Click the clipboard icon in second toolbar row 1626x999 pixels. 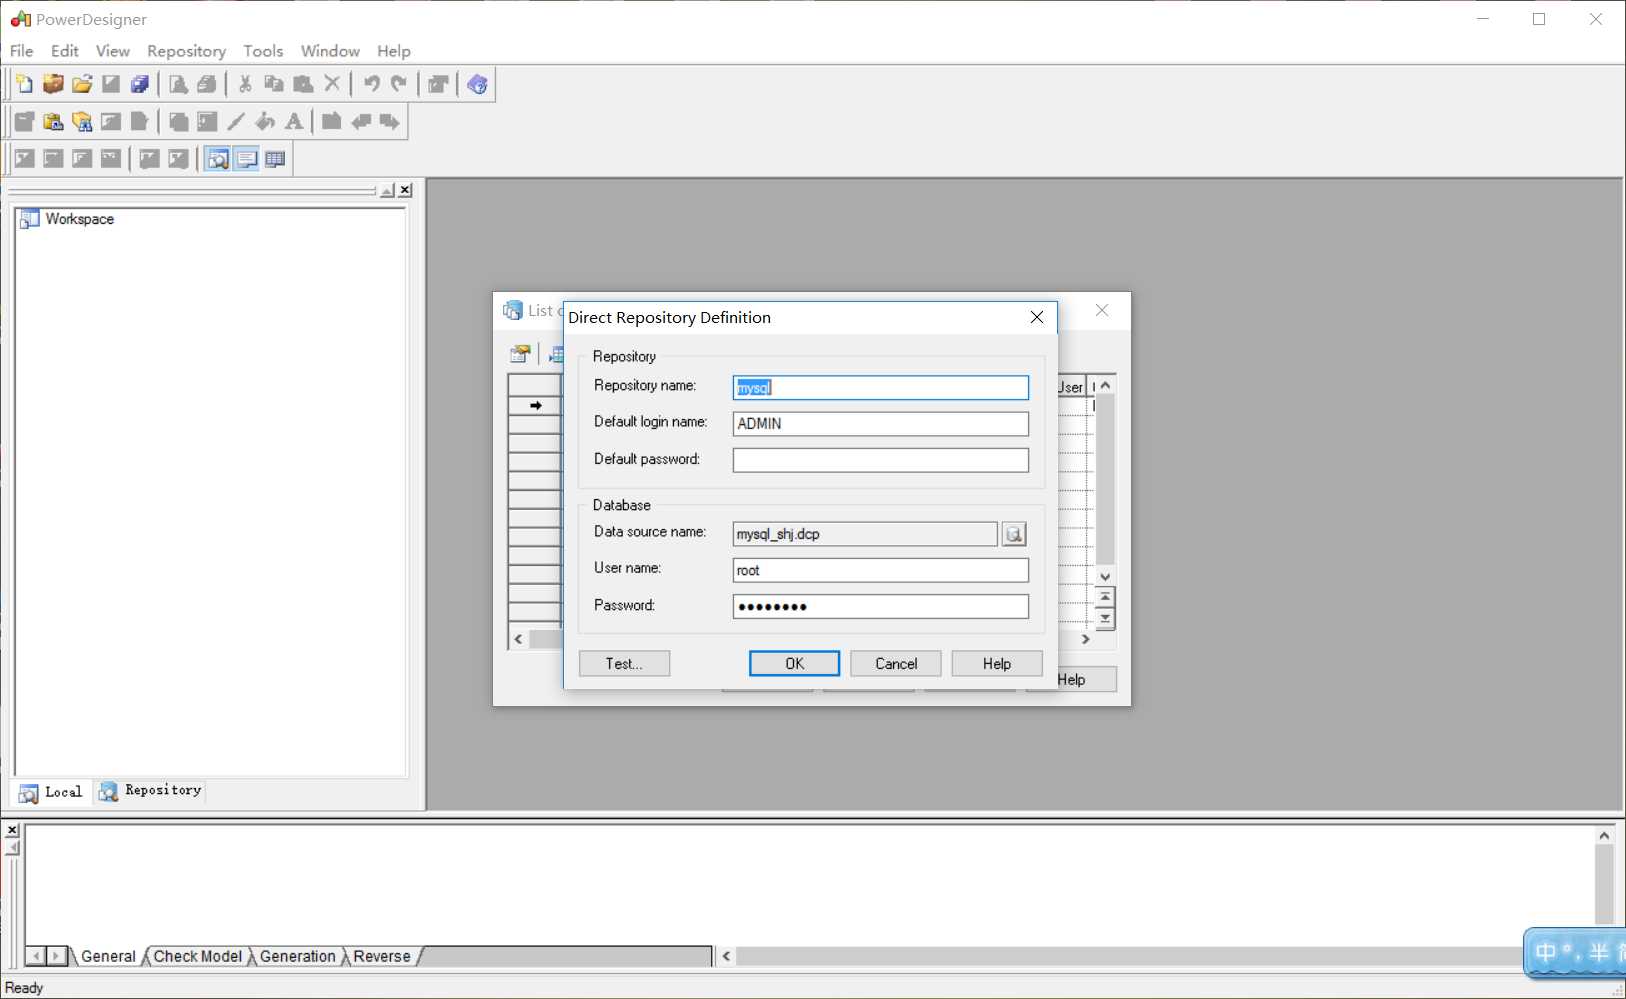(x=53, y=121)
